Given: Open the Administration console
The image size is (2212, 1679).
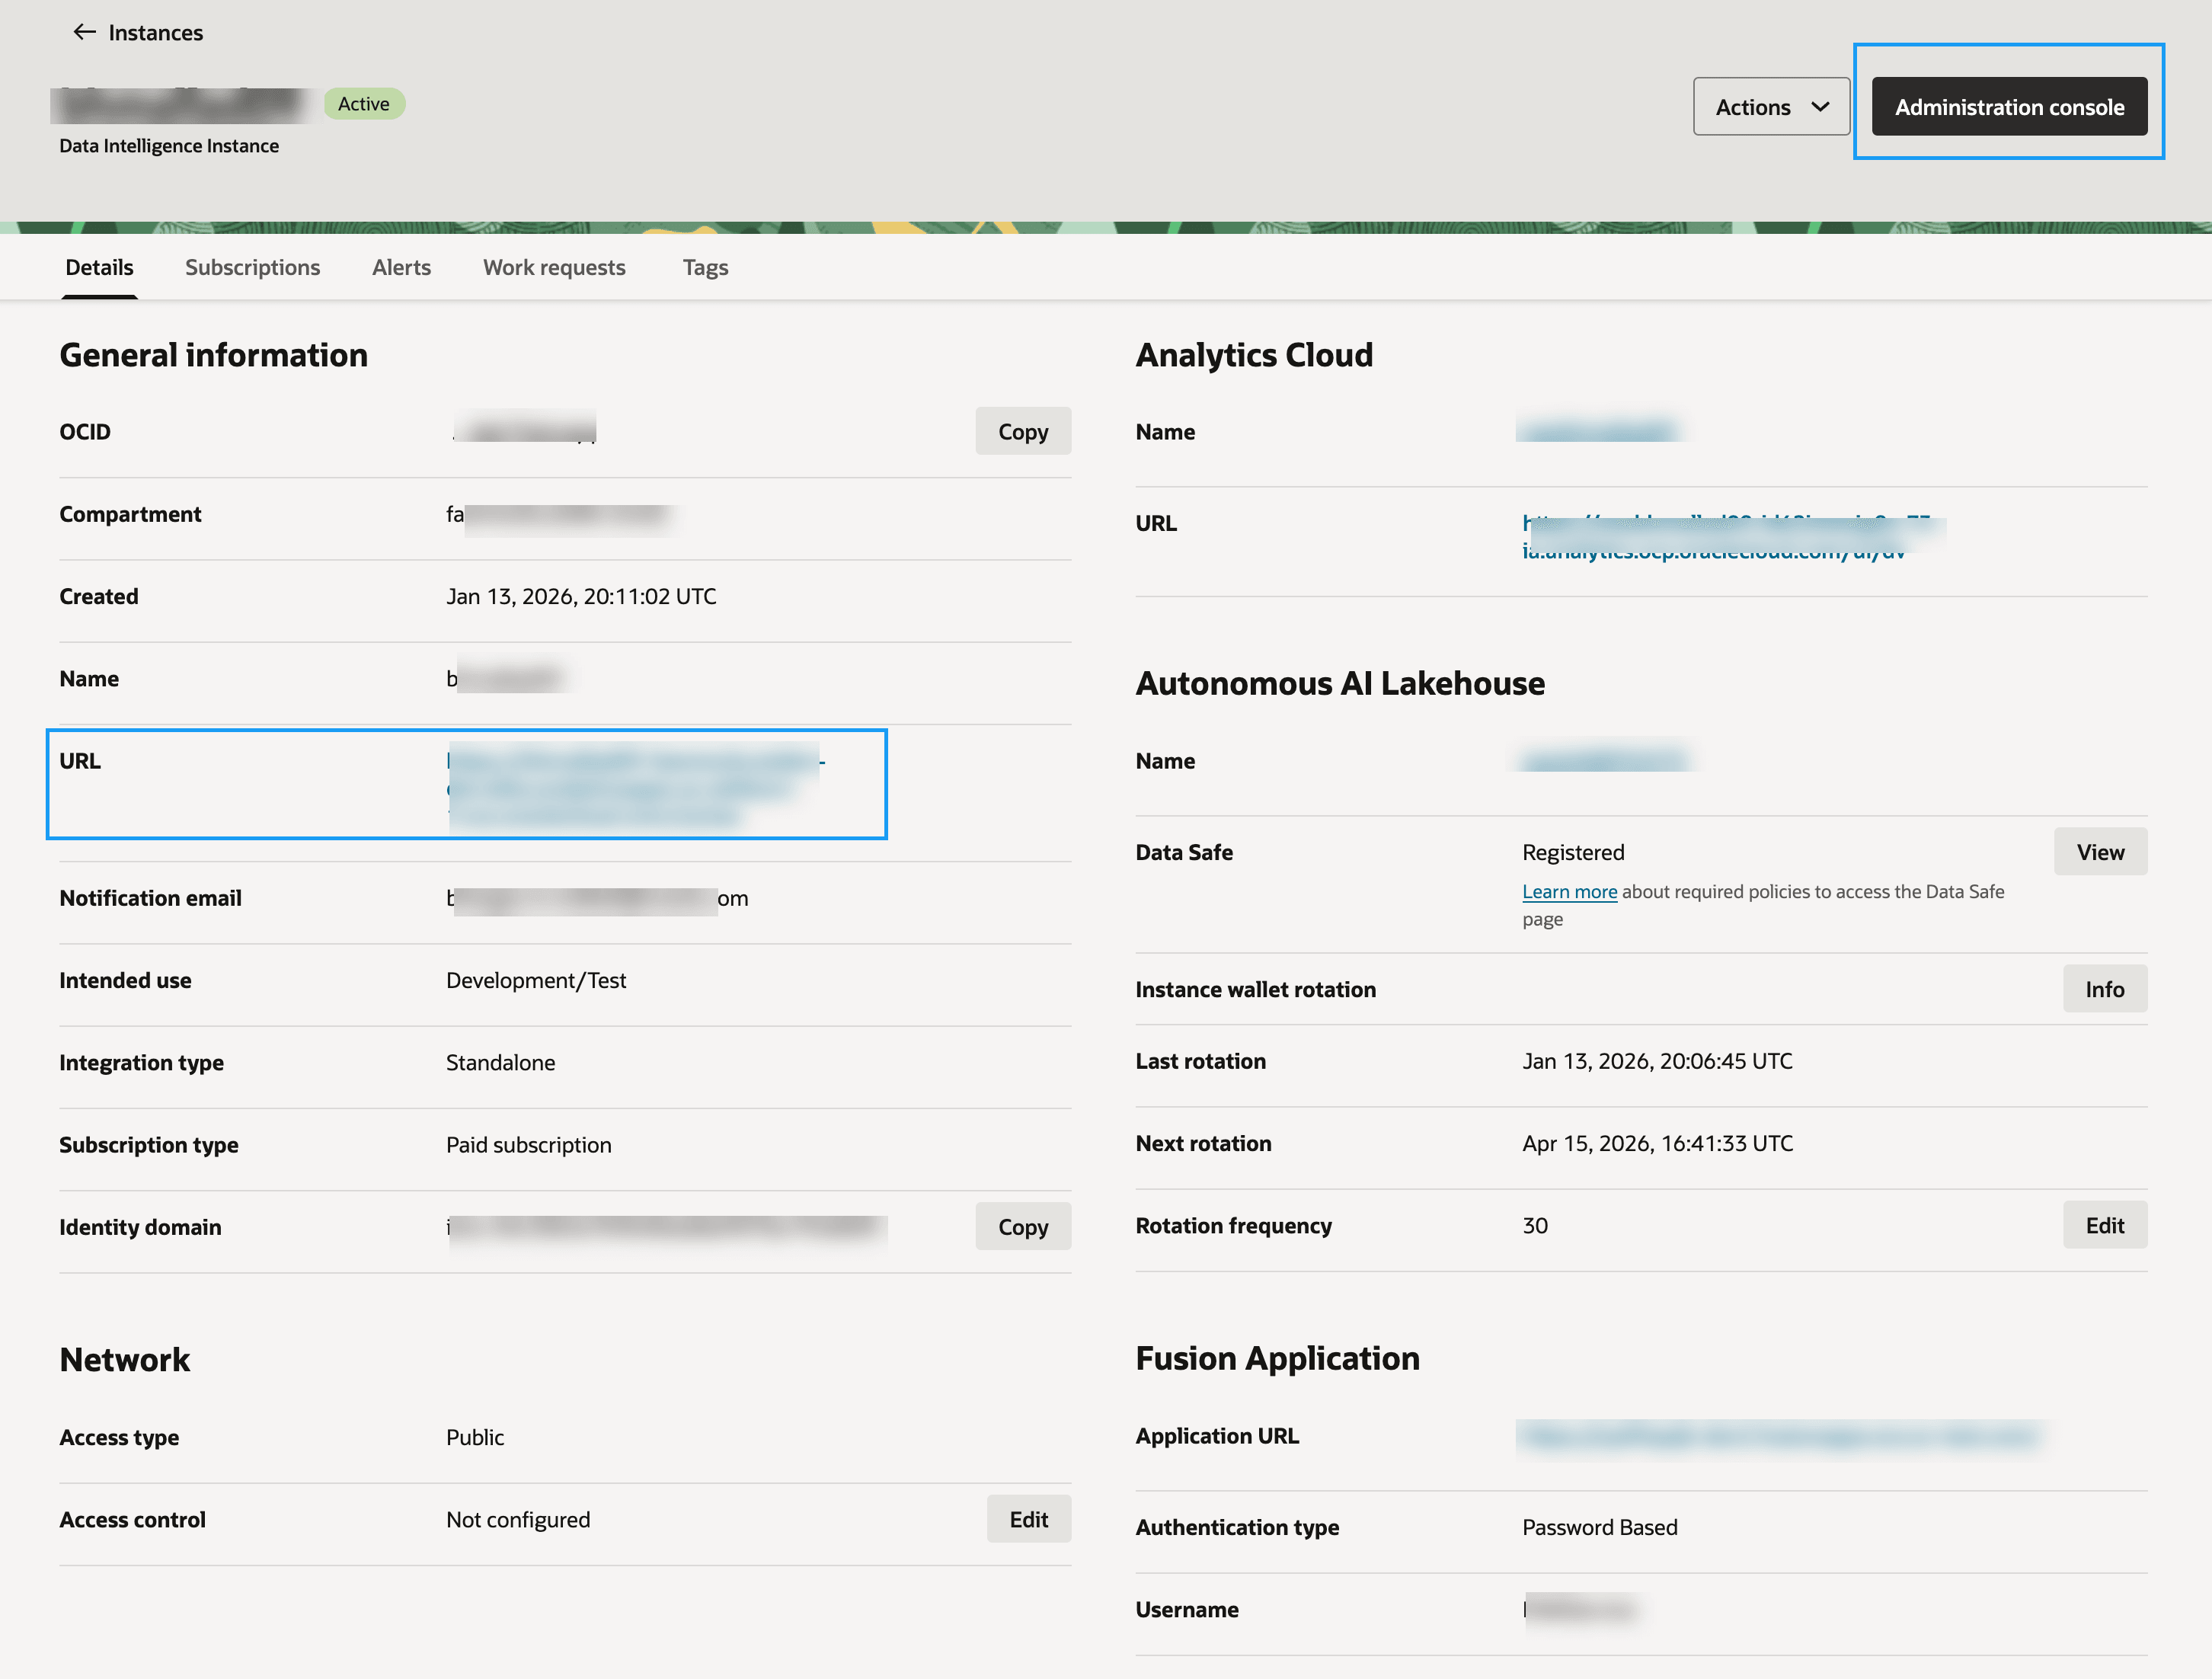Looking at the screenshot, I should [2009, 107].
